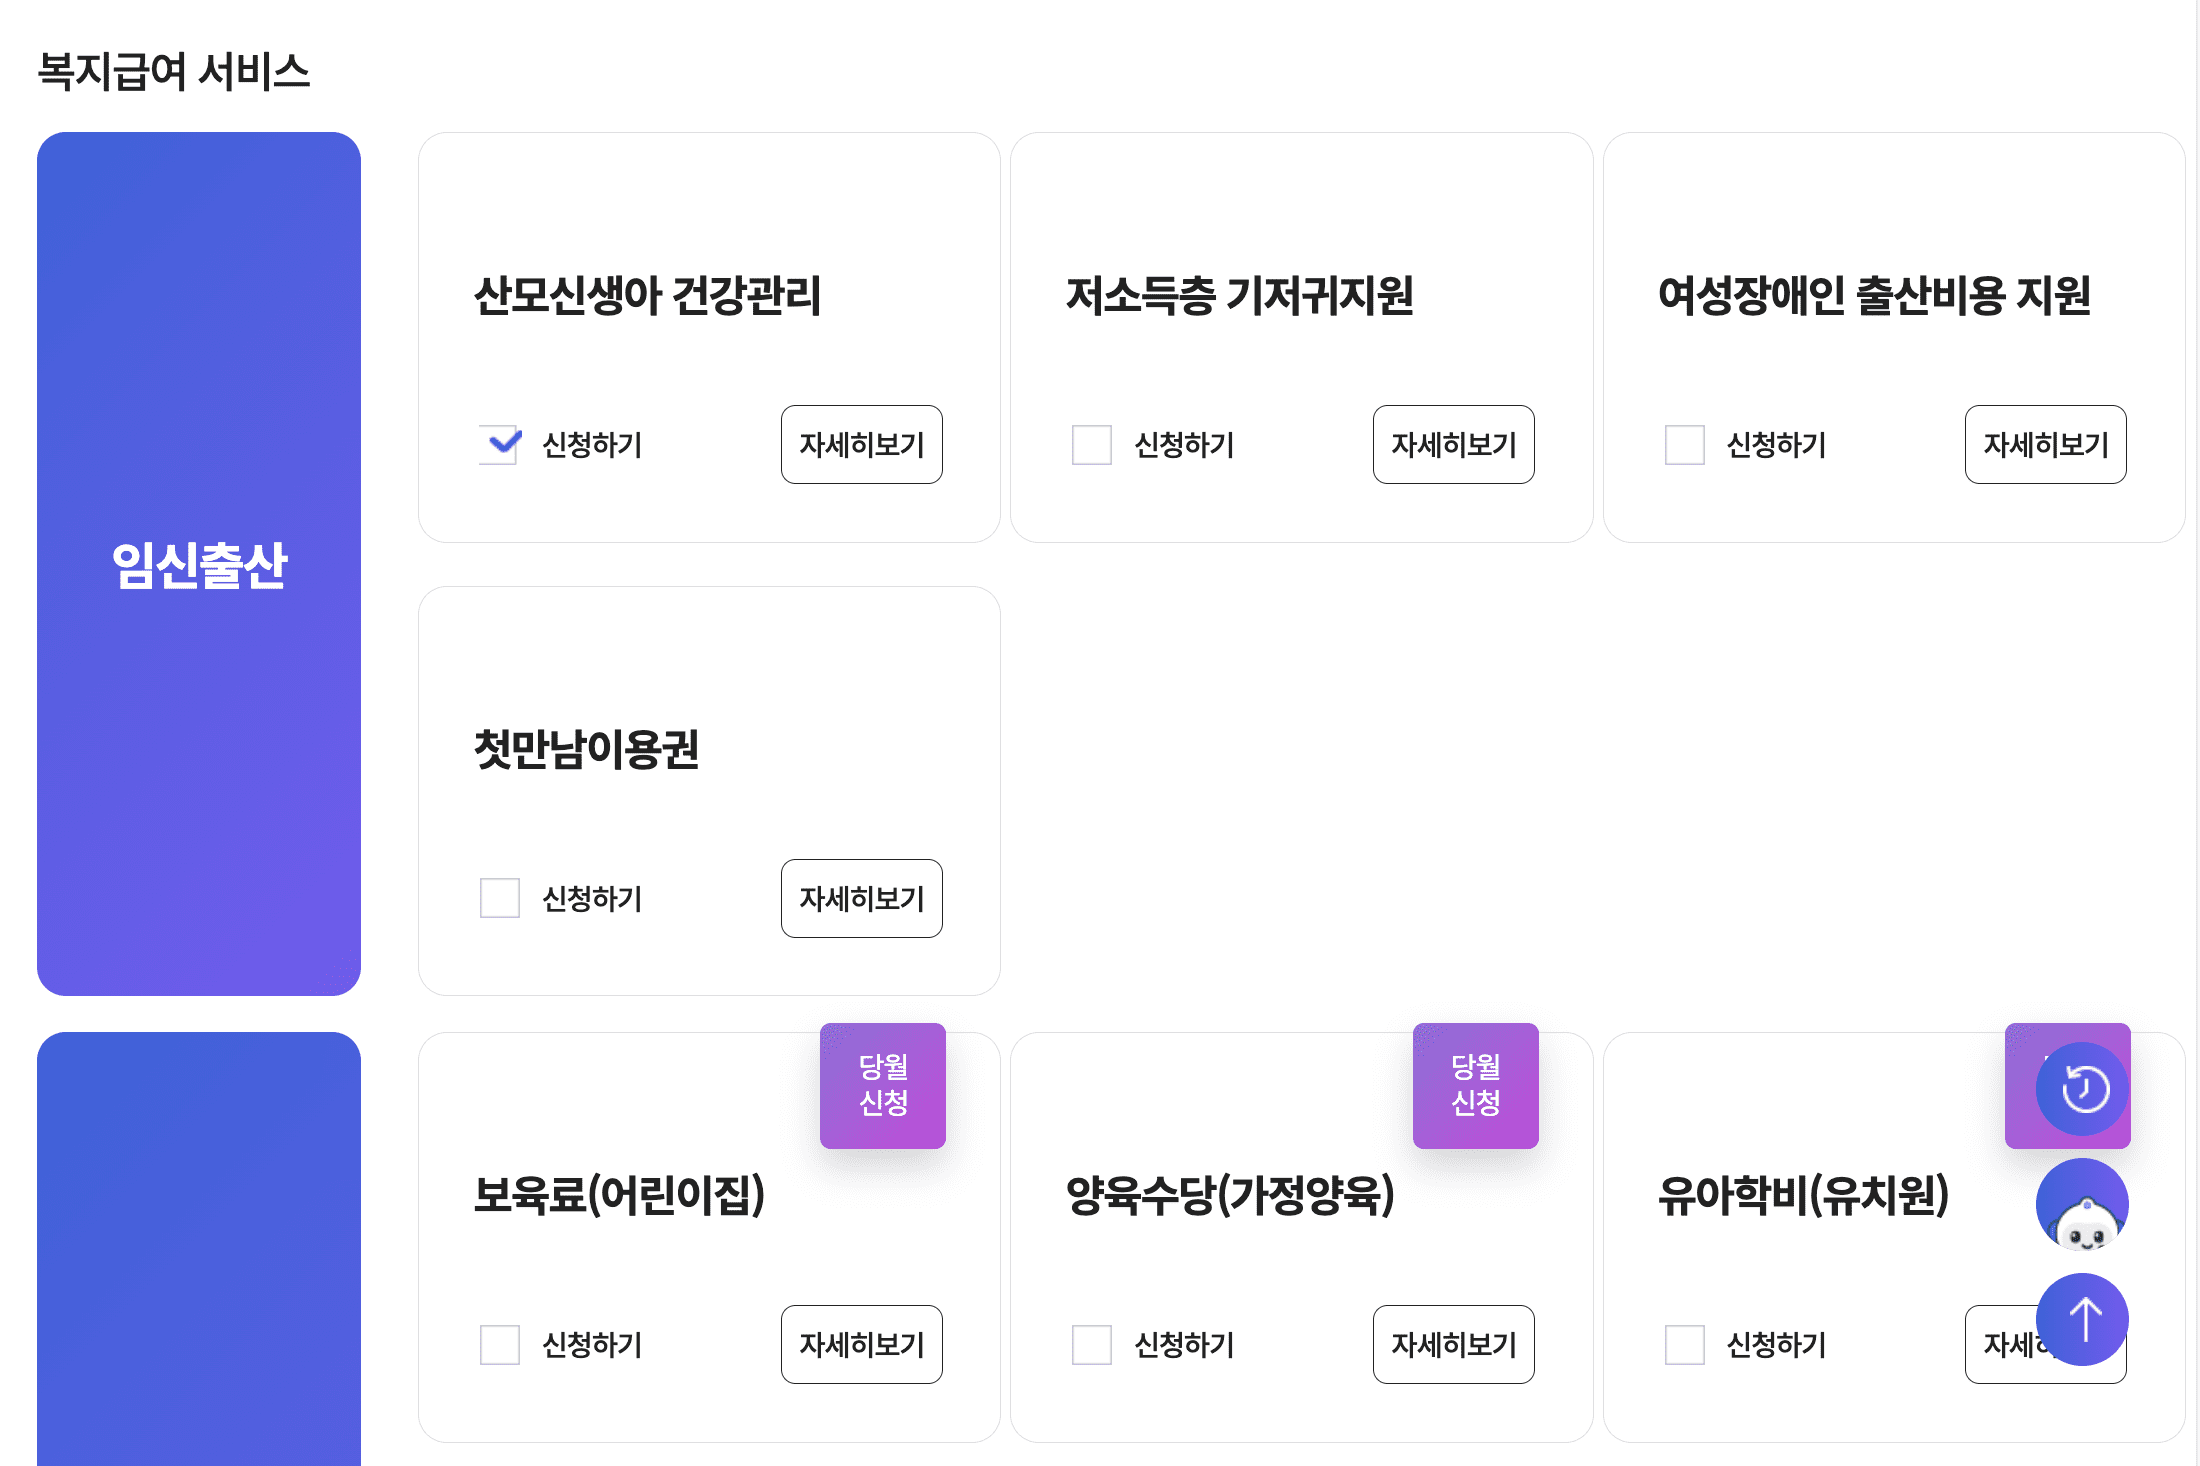Enable 신청하기 for 양육수당(가정양육)
Screen dimensions: 2200x1466
tap(1090, 1345)
